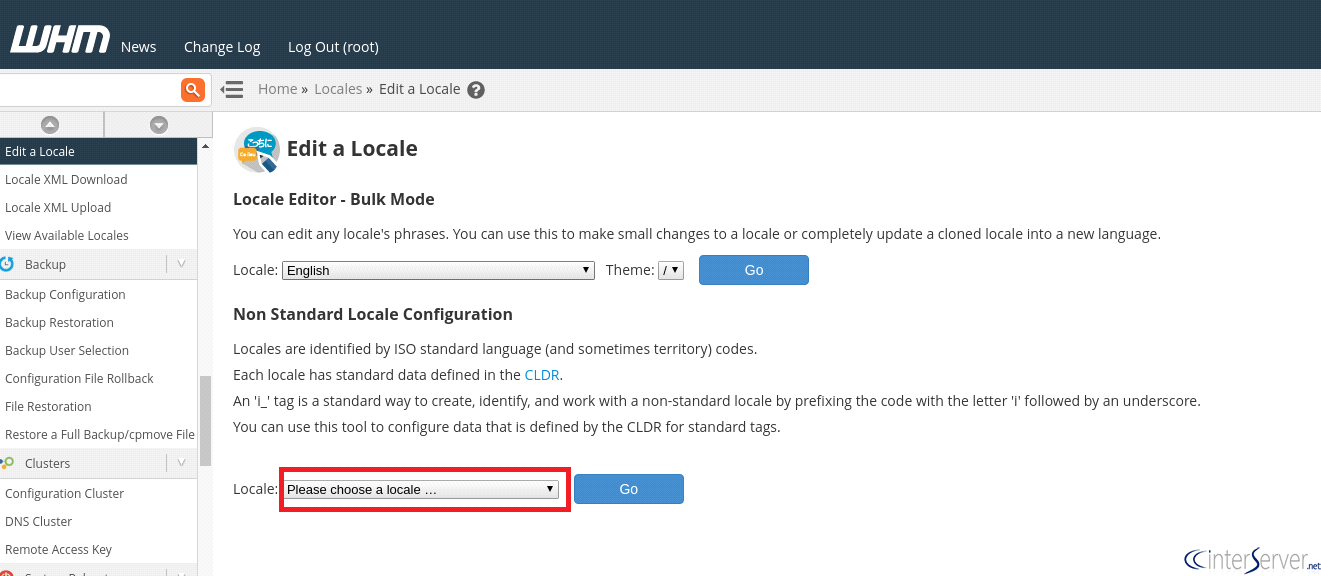
Task: Open the 'Please choose a locale' dropdown
Action: pyautogui.click(x=422, y=489)
